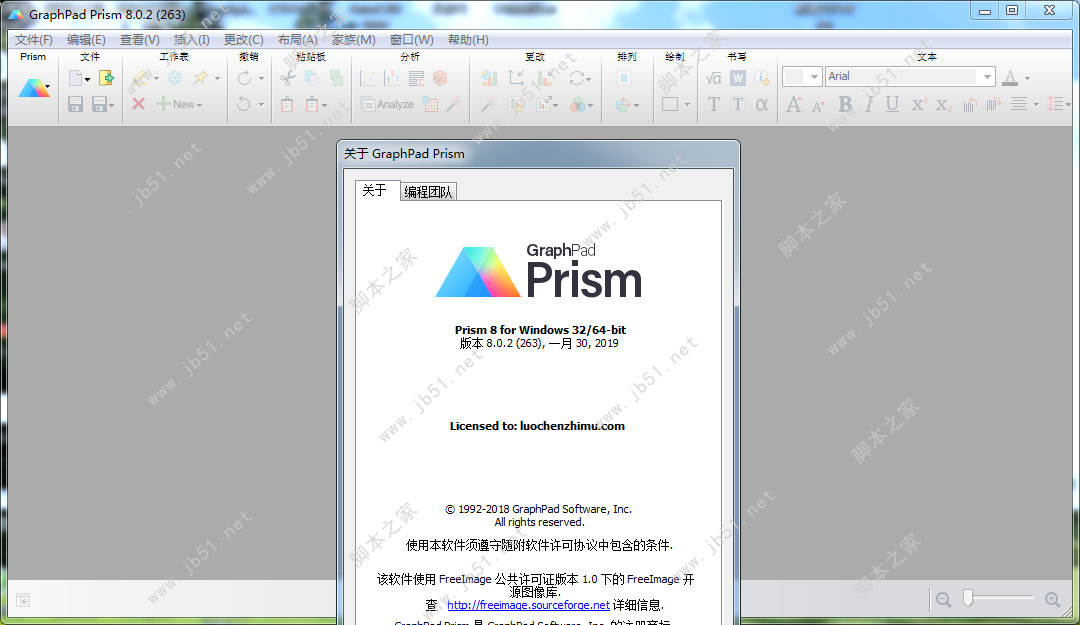Click the Analyze button
Screen dimensions: 1080x625
pyautogui.click(x=387, y=104)
